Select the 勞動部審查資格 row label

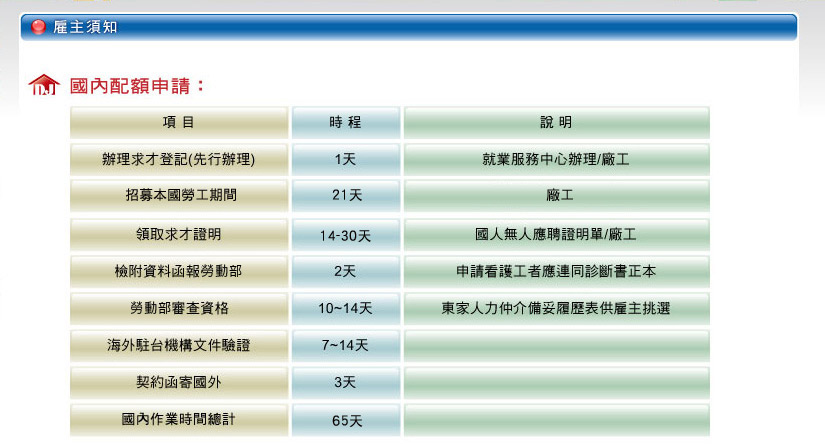(178, 309)
